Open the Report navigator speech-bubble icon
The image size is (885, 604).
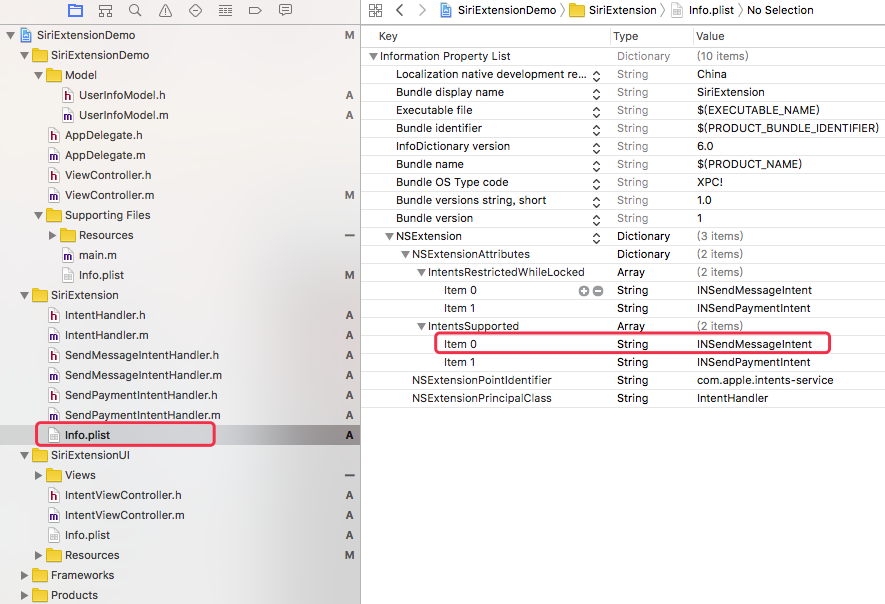[x=285, y=10]
